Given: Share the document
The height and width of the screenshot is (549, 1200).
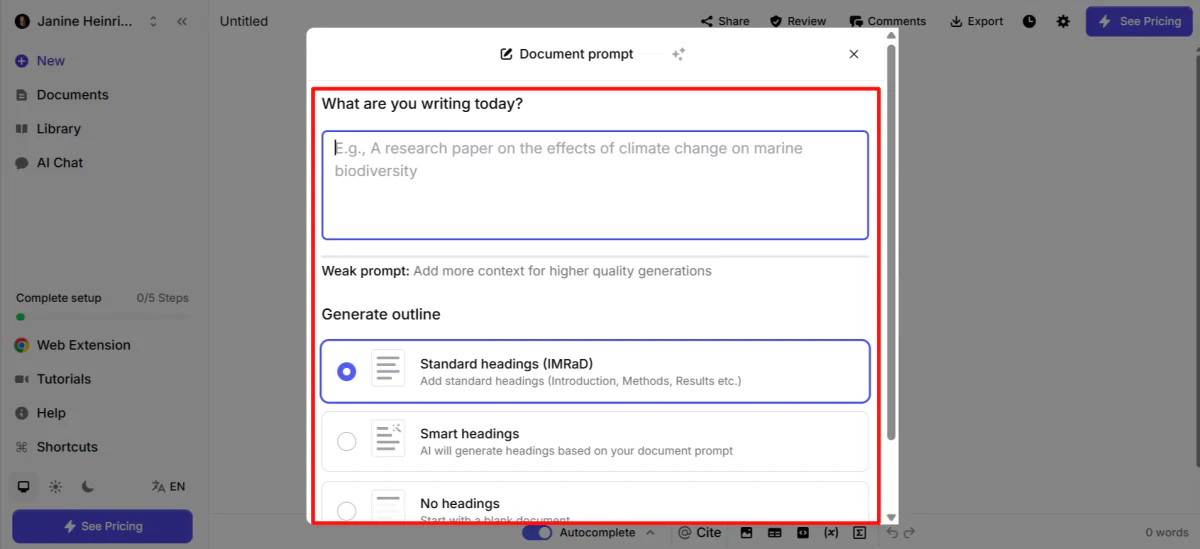Looking at the screenshot, I should tap(725, 21).
